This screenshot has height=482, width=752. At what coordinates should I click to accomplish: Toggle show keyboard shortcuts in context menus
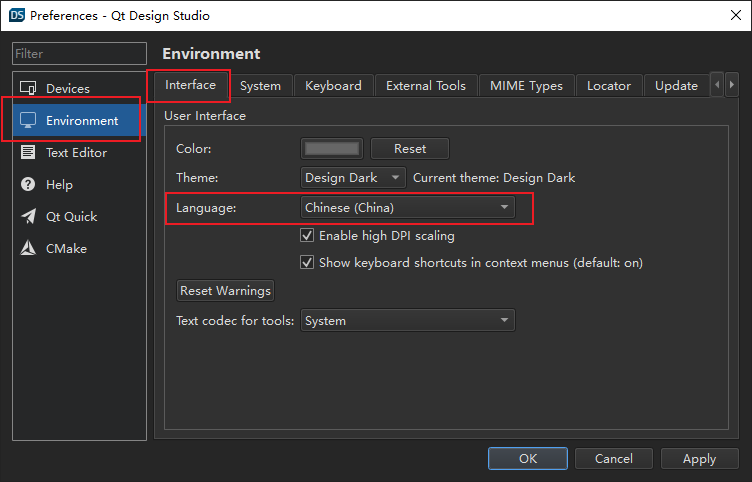(x=308, y=263)
